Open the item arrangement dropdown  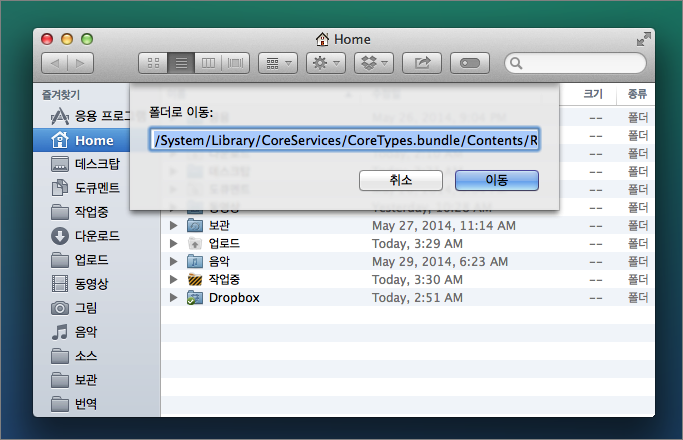point(278,64)
